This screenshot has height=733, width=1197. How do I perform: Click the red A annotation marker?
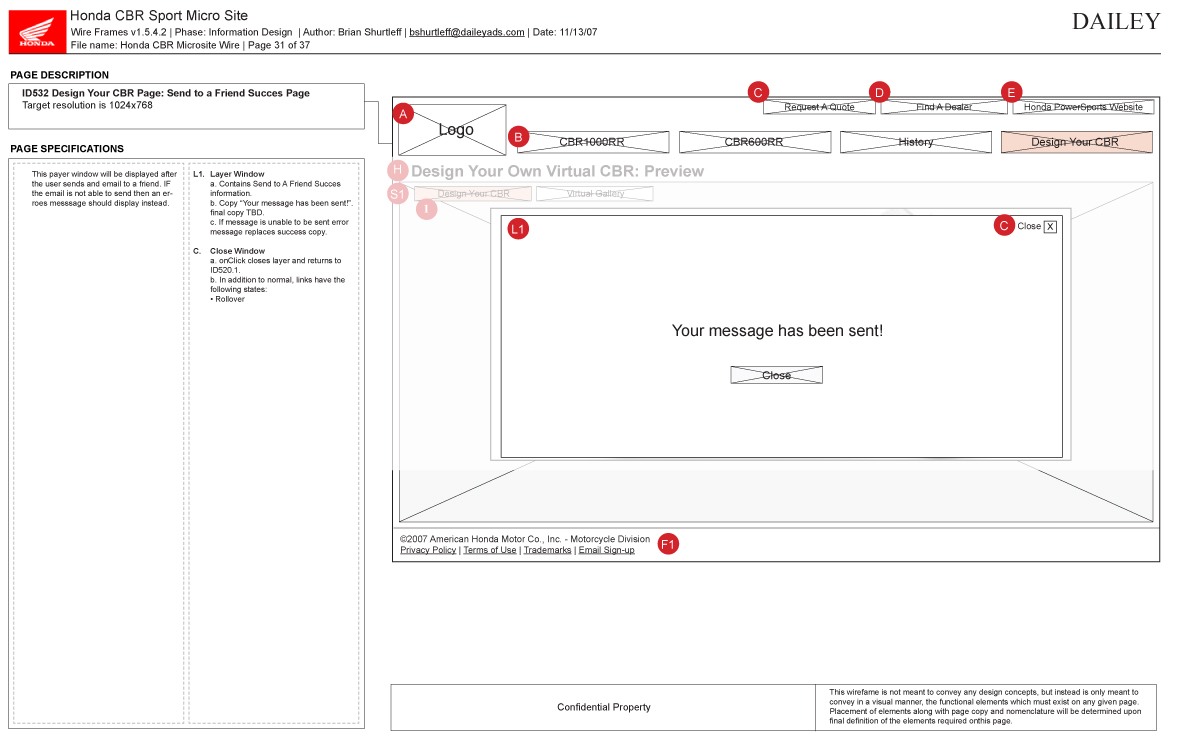point(403,114)
